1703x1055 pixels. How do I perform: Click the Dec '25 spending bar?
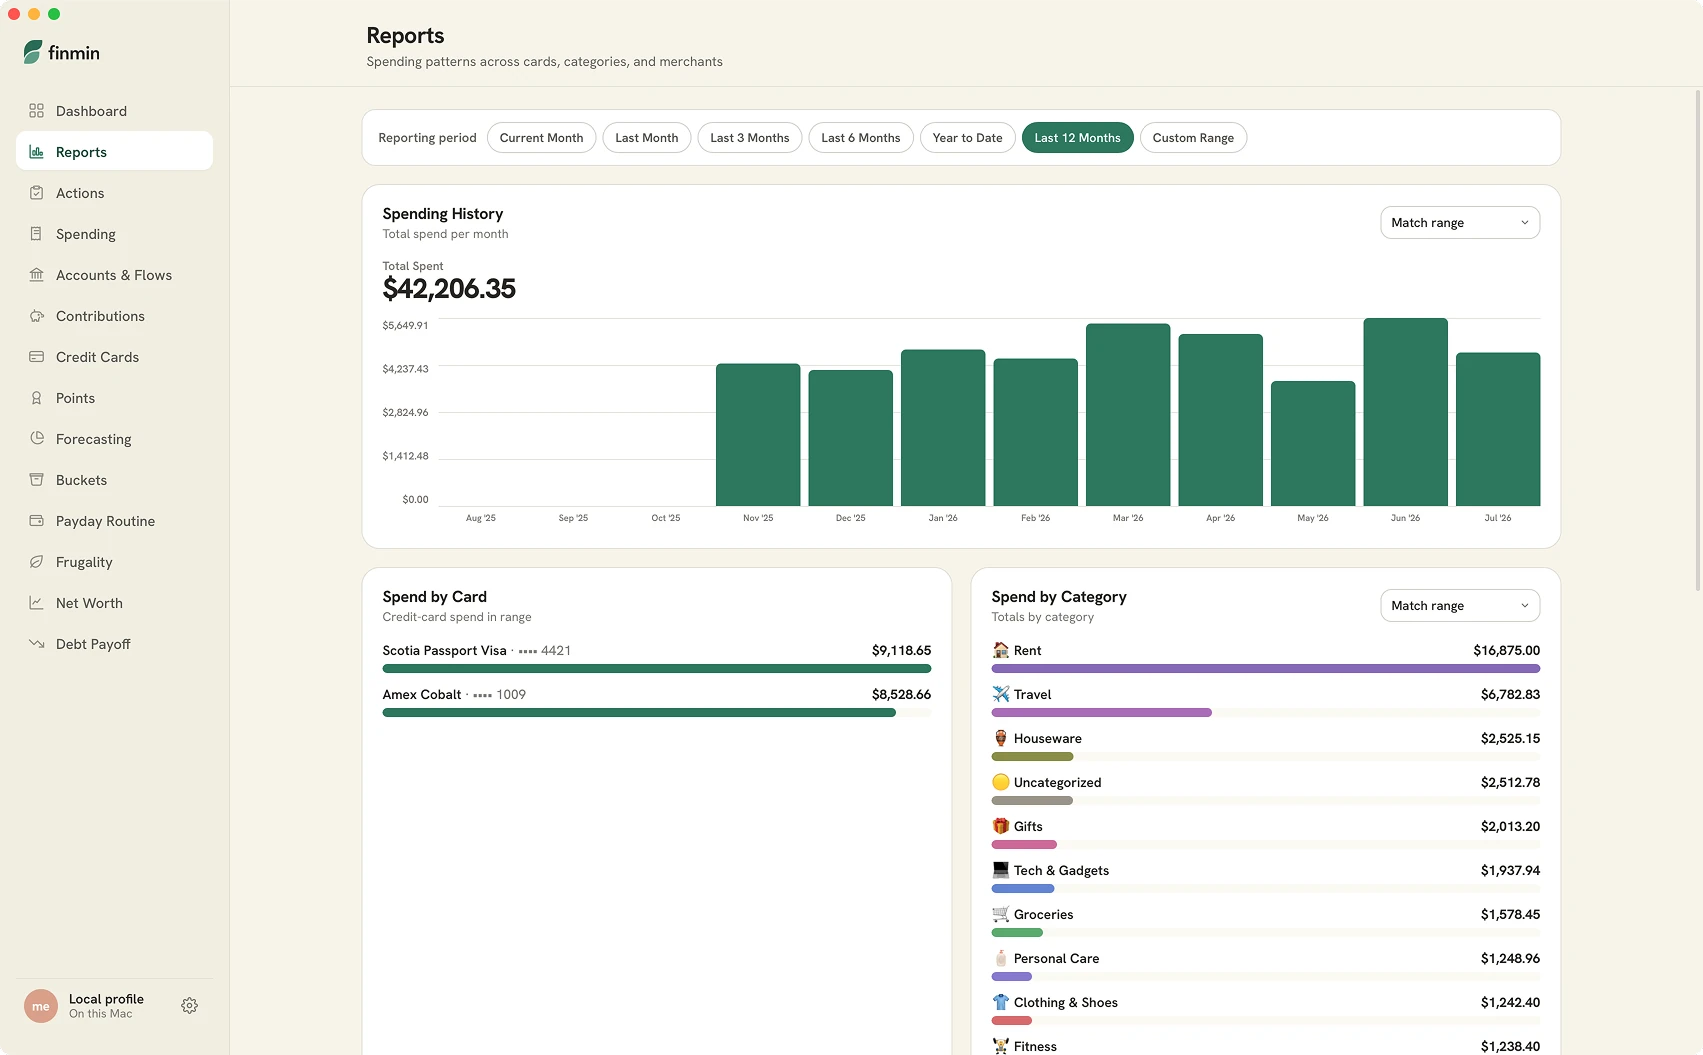coord(851,438)
